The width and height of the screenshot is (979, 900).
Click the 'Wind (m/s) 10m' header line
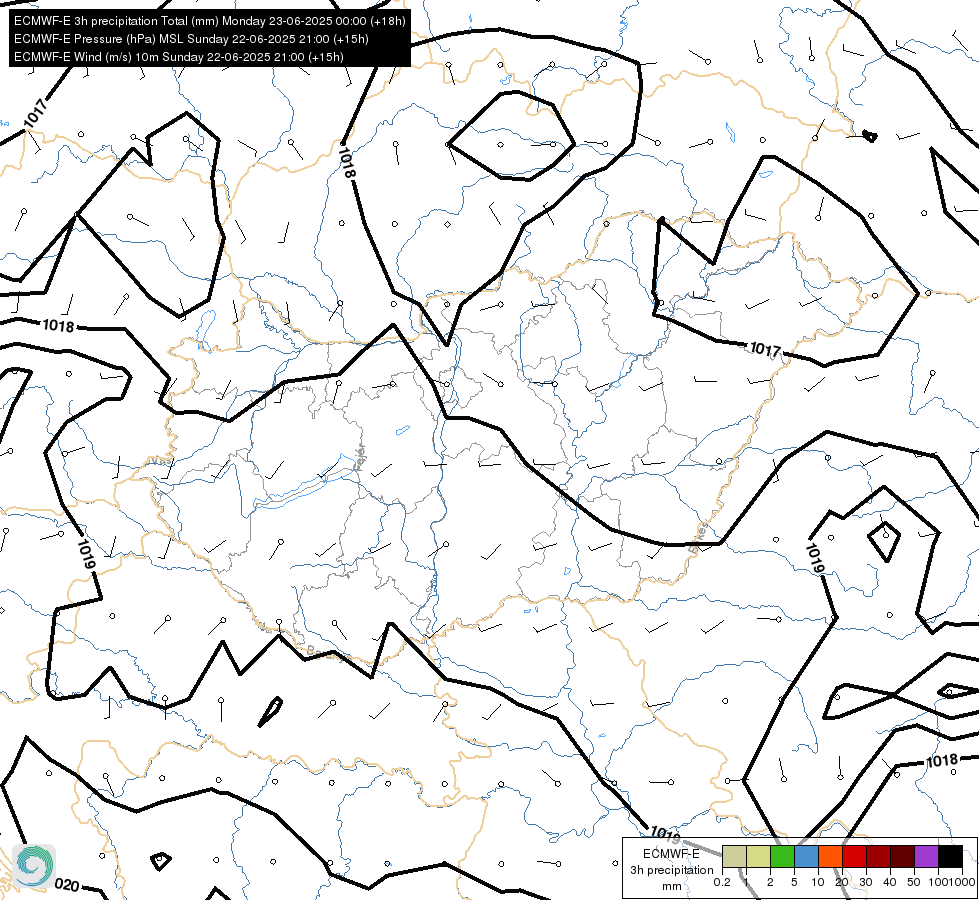tap(179, 57)
